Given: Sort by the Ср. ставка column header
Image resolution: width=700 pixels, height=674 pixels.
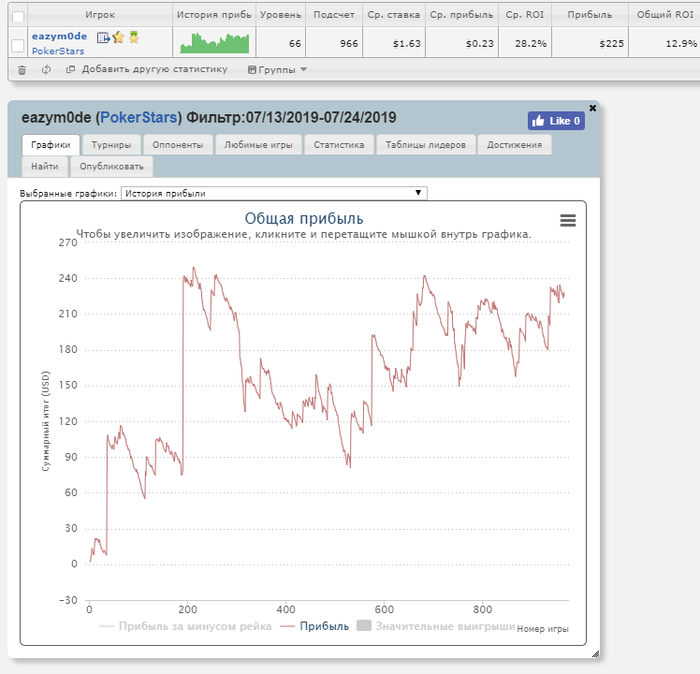Looking at the screenshot, I should coord(394,15).
